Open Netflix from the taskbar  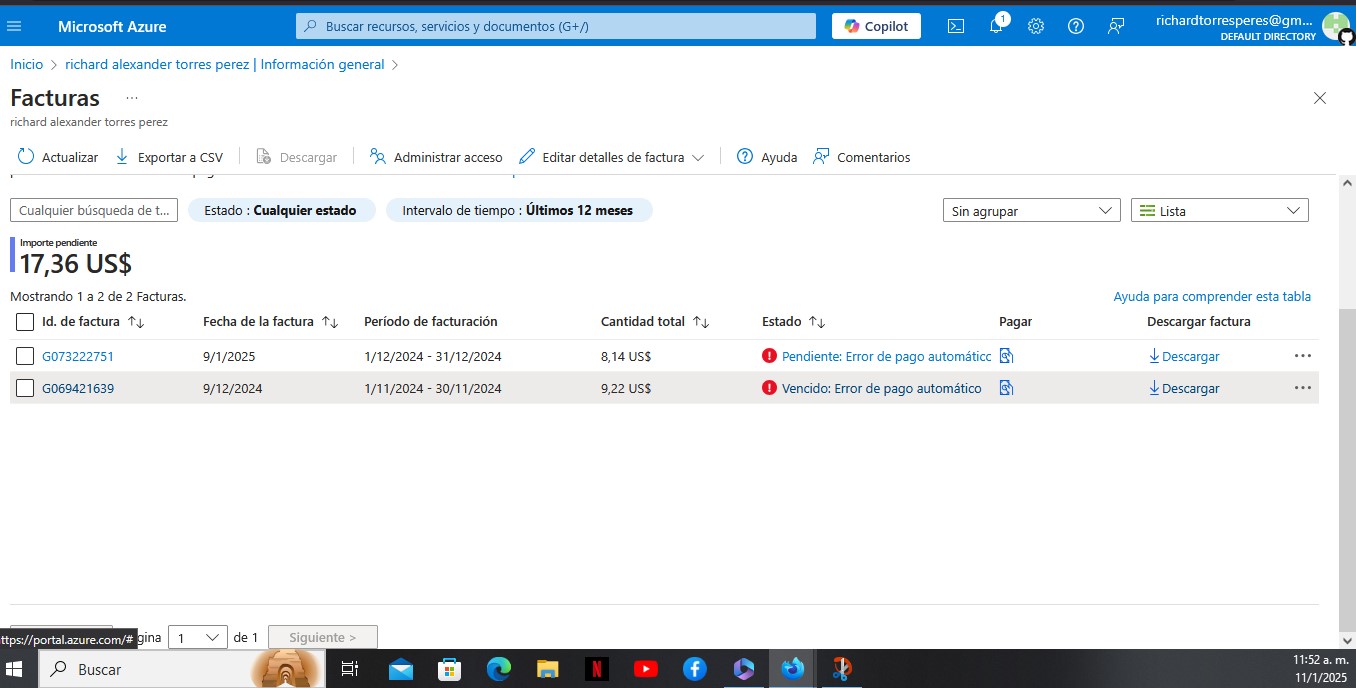click(x=596, y=669)
